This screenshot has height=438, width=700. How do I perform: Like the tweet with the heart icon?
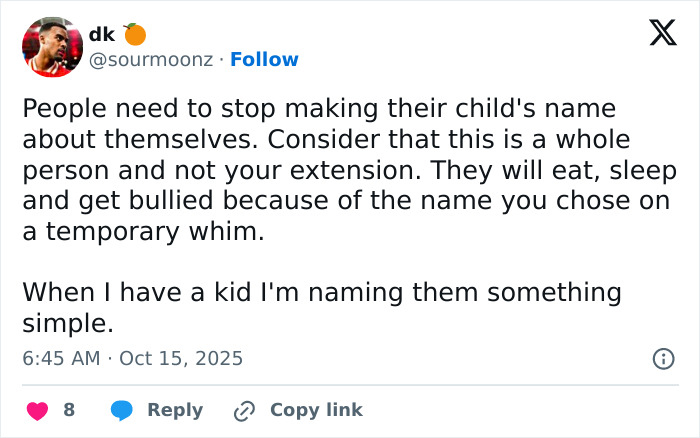tap(37, 410)
